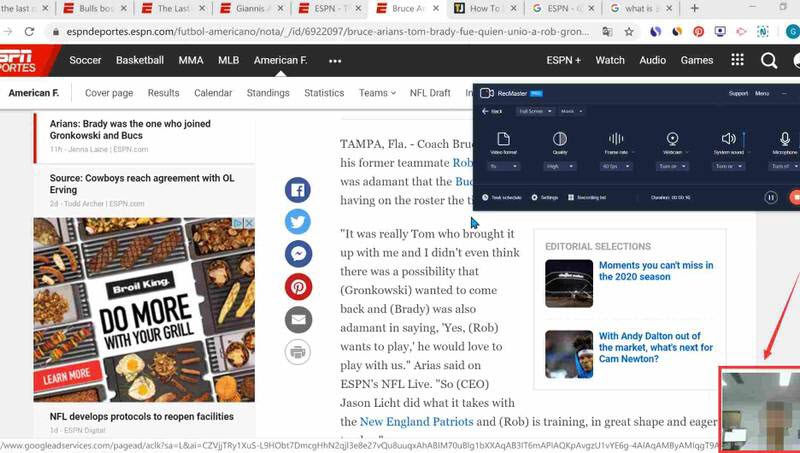Open NFL develops protocols to reopen facilities
Viewport: 800px width, 453px height.
coord(141,416)
